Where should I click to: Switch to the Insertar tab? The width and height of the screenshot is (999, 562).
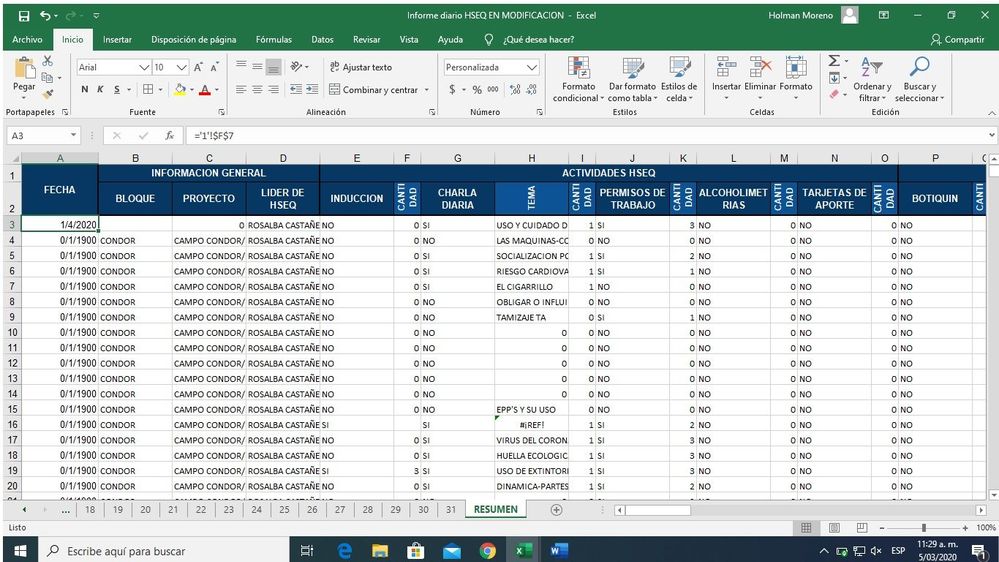117,40
